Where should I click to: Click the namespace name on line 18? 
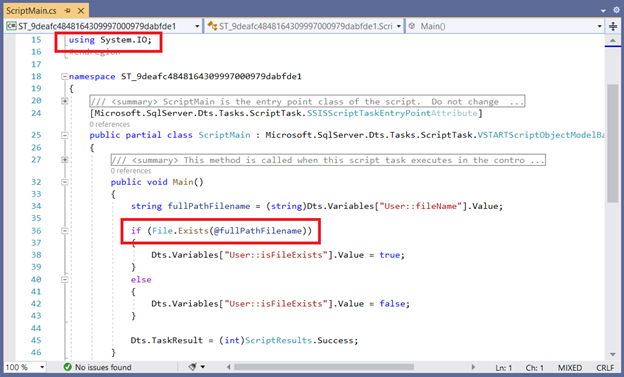click(211, 76)
